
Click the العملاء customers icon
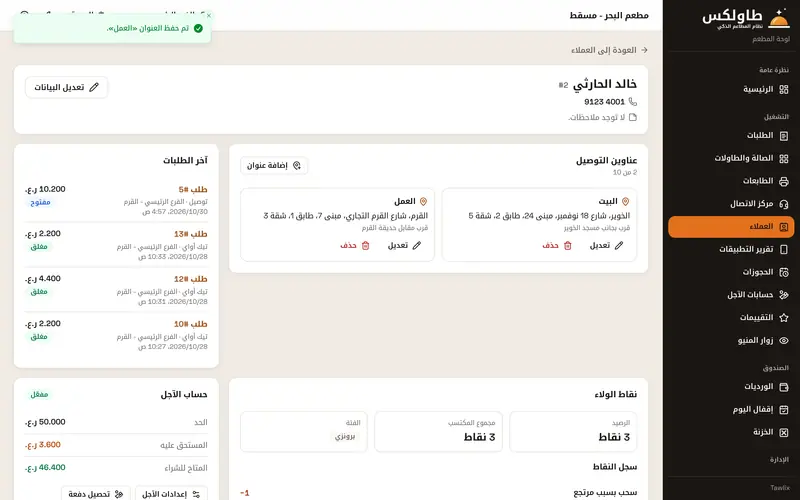784,227
